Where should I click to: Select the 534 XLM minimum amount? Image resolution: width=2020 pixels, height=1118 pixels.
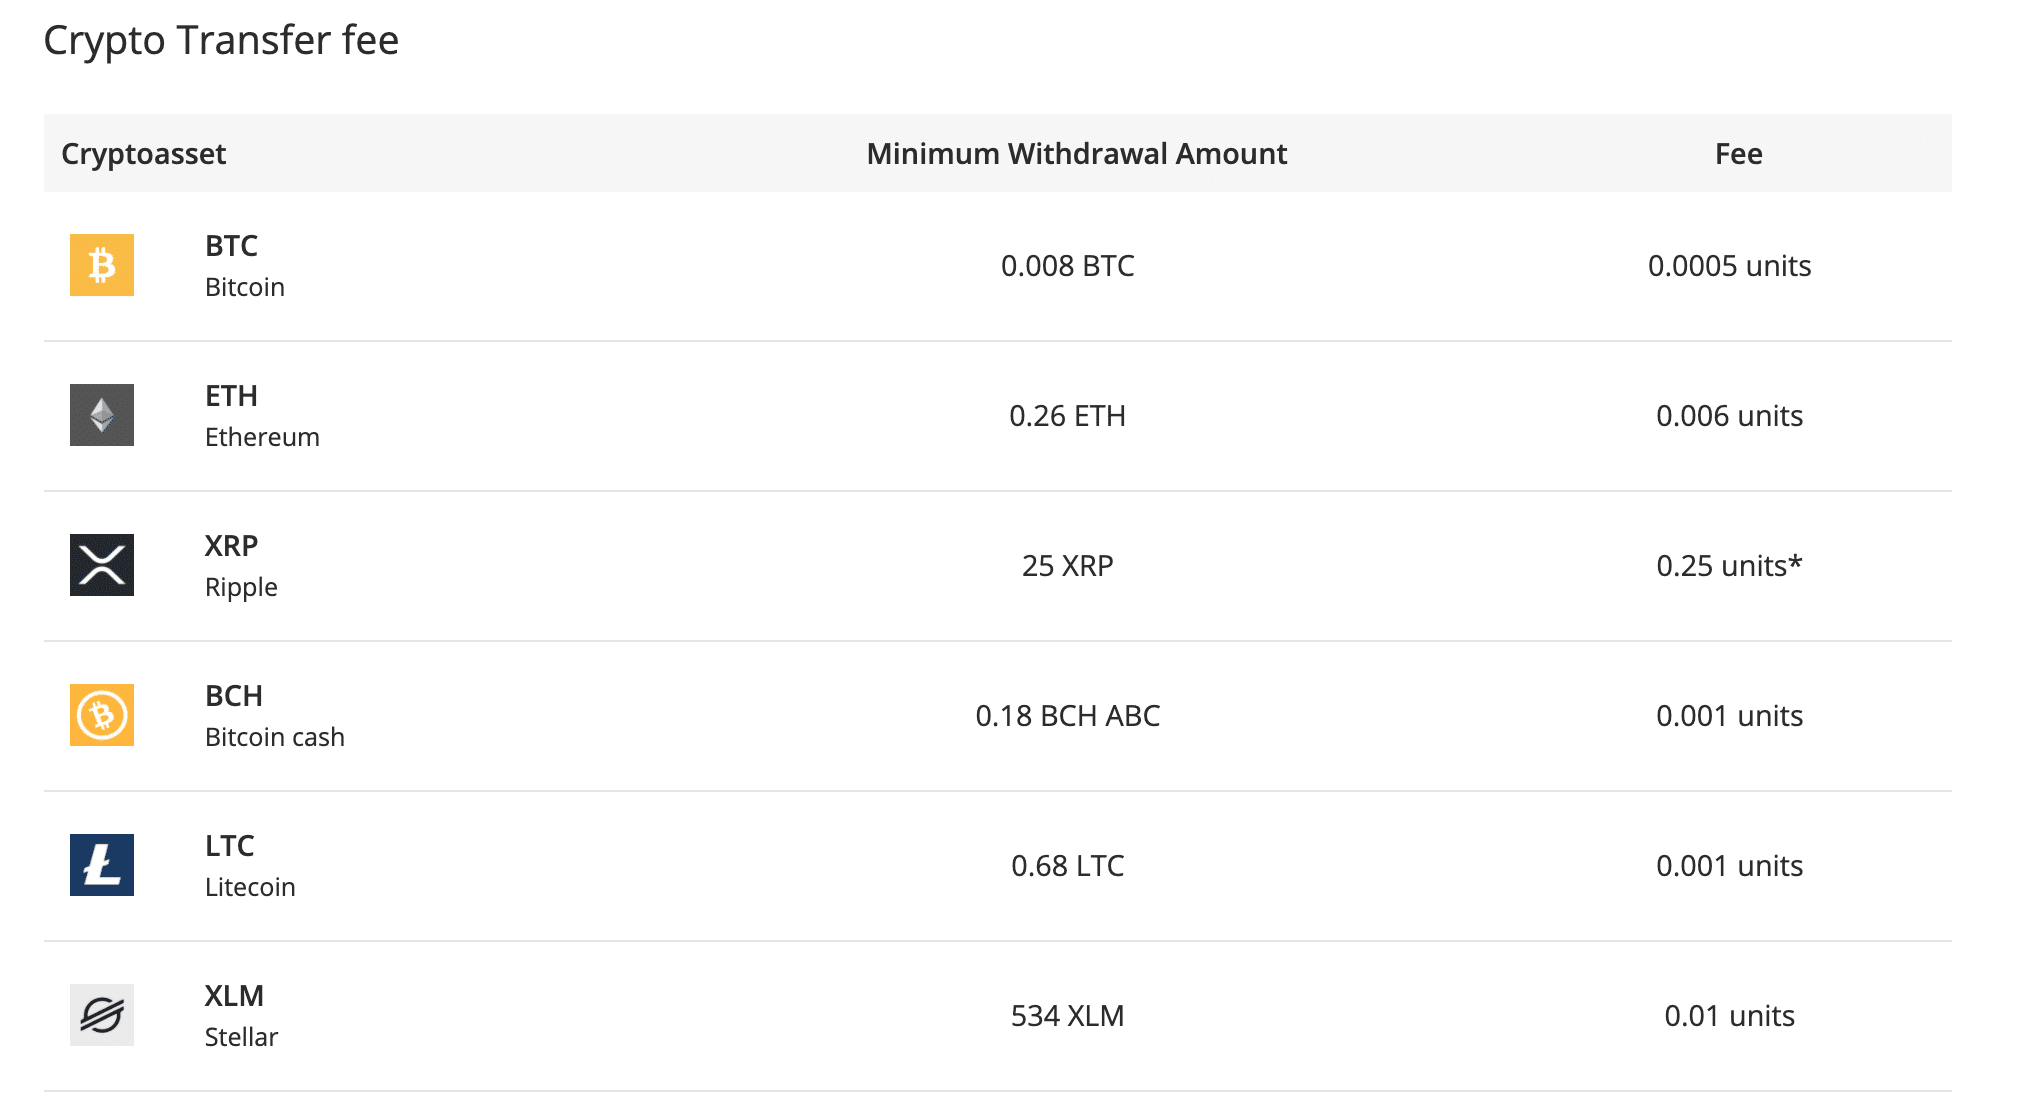pos(1068,1016)
